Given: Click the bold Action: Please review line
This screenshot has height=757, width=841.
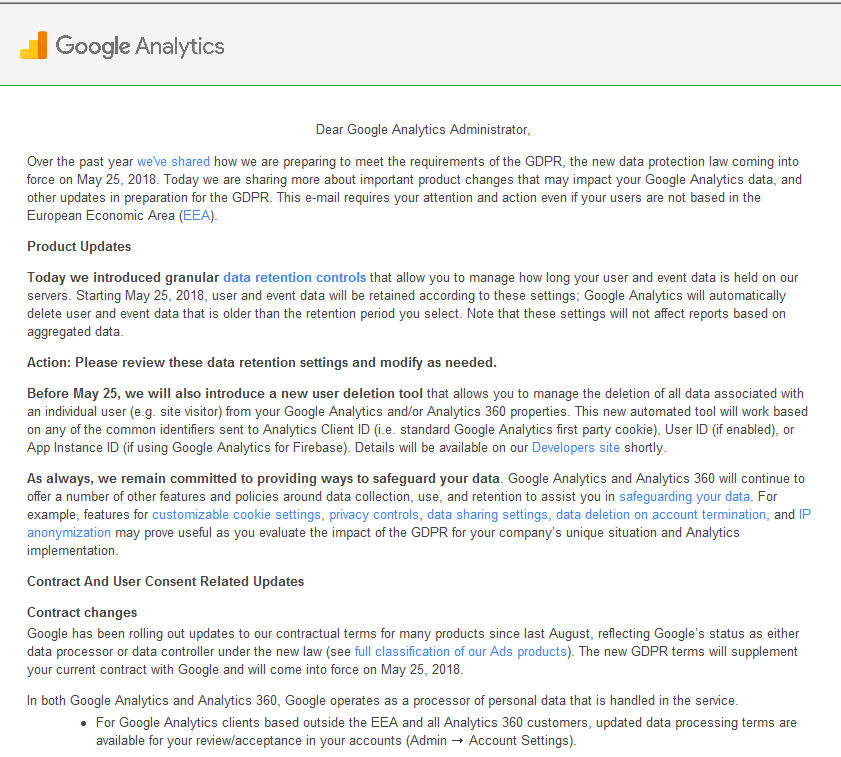Looking at the screenshot, I should pyautogui.click(x=262, y=363).
